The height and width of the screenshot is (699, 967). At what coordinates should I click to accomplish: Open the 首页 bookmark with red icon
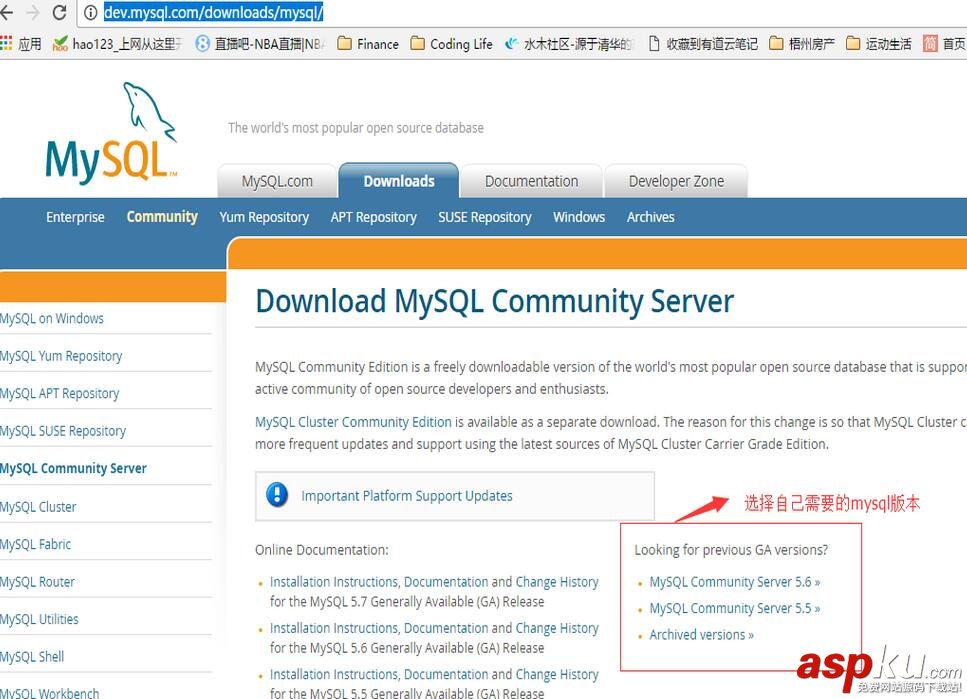tap(944, 44)
